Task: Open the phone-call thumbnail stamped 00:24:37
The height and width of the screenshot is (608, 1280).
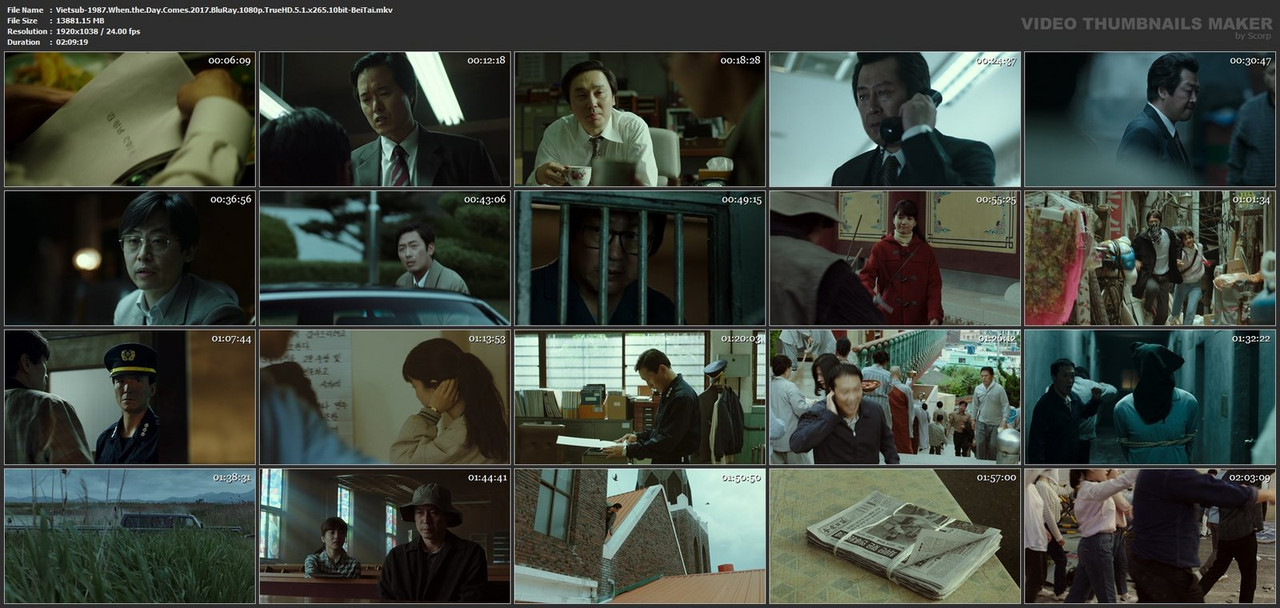Action: tap(895, 120)
